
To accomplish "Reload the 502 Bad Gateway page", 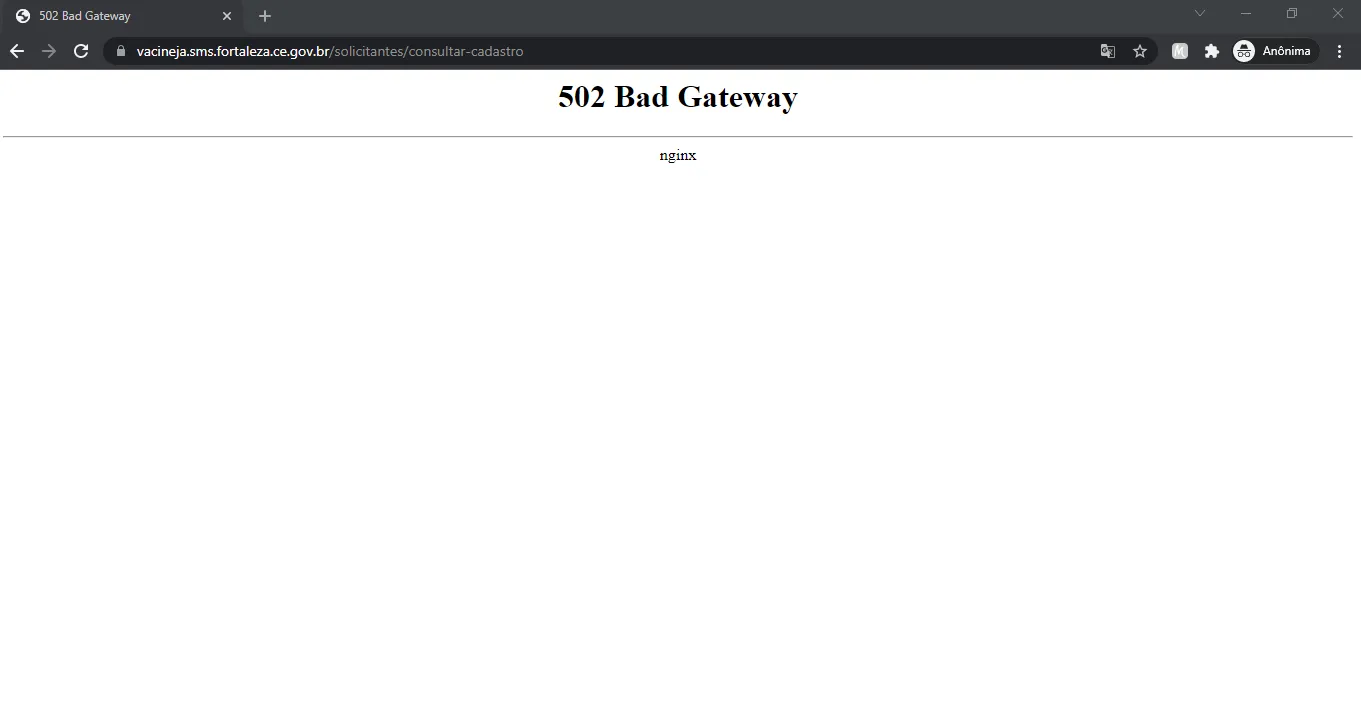I will 82,51.
